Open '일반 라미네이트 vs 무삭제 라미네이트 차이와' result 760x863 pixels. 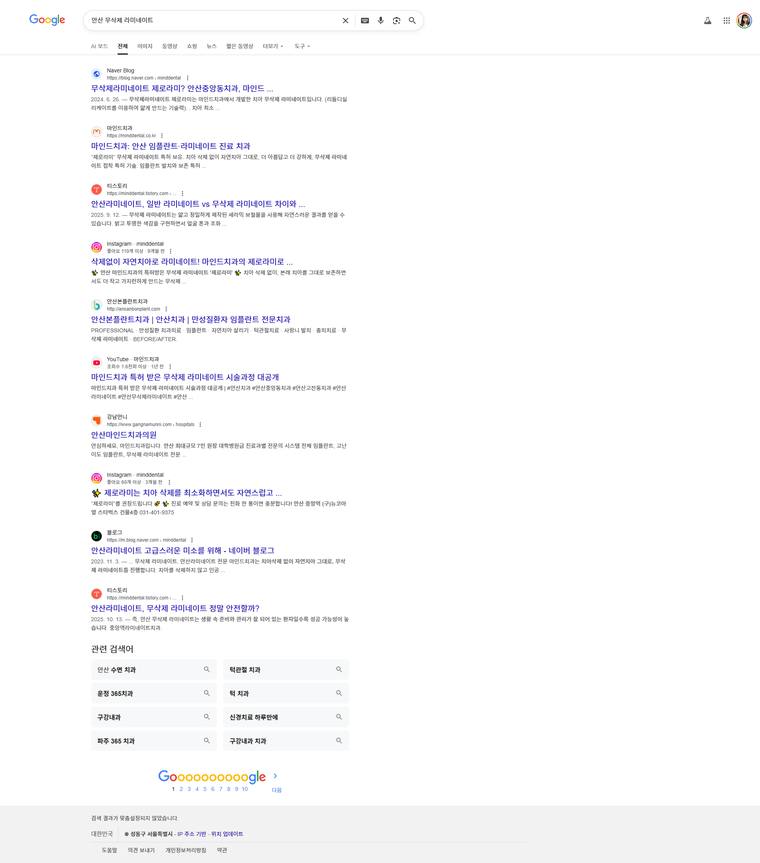coord(198,204)
